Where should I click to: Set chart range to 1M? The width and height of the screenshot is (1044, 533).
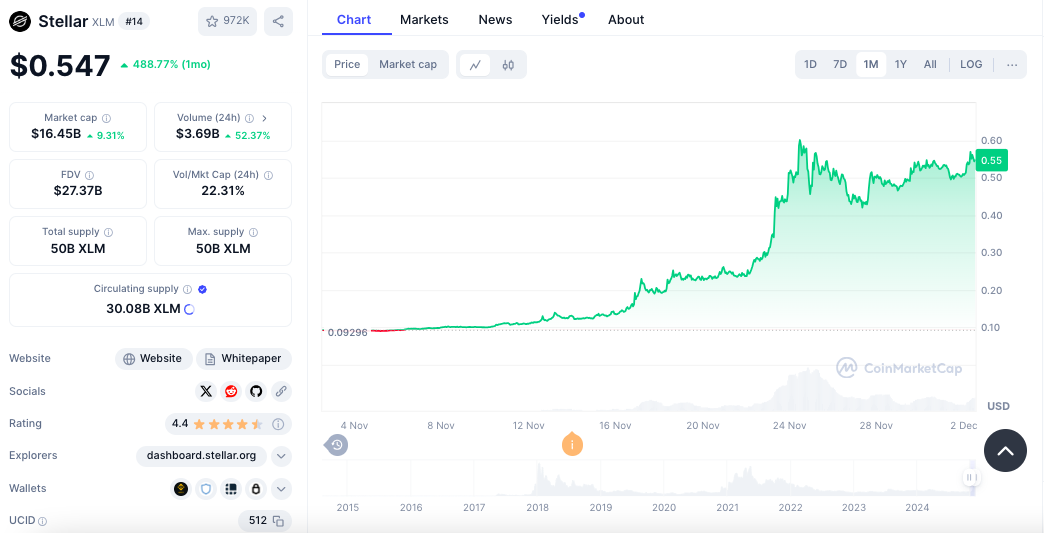click(871, 65)
